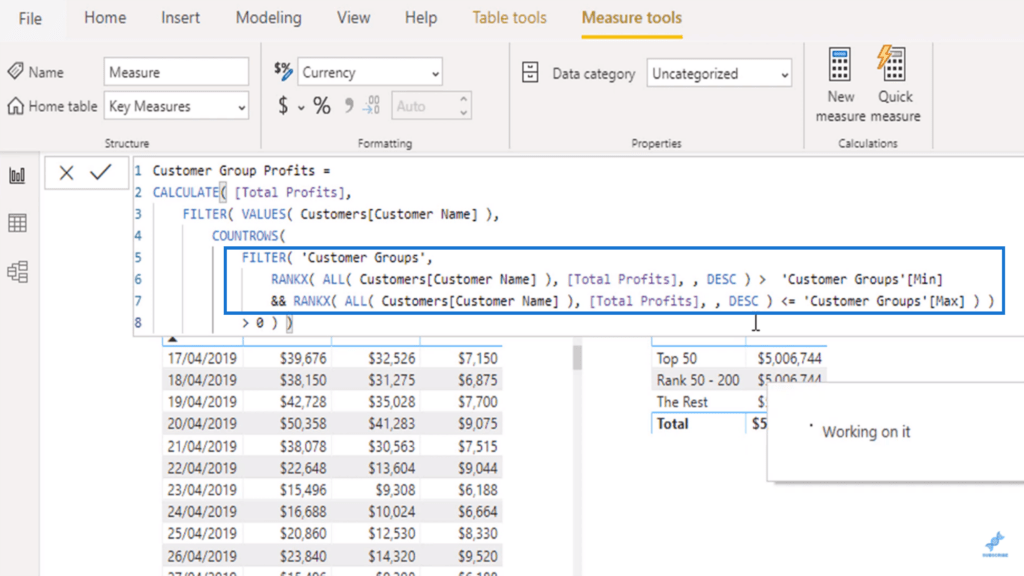Image resolution: width=1024 pixels, height=576 pixels.
Task: Click the Total row label
Action: tap(672, 424)
